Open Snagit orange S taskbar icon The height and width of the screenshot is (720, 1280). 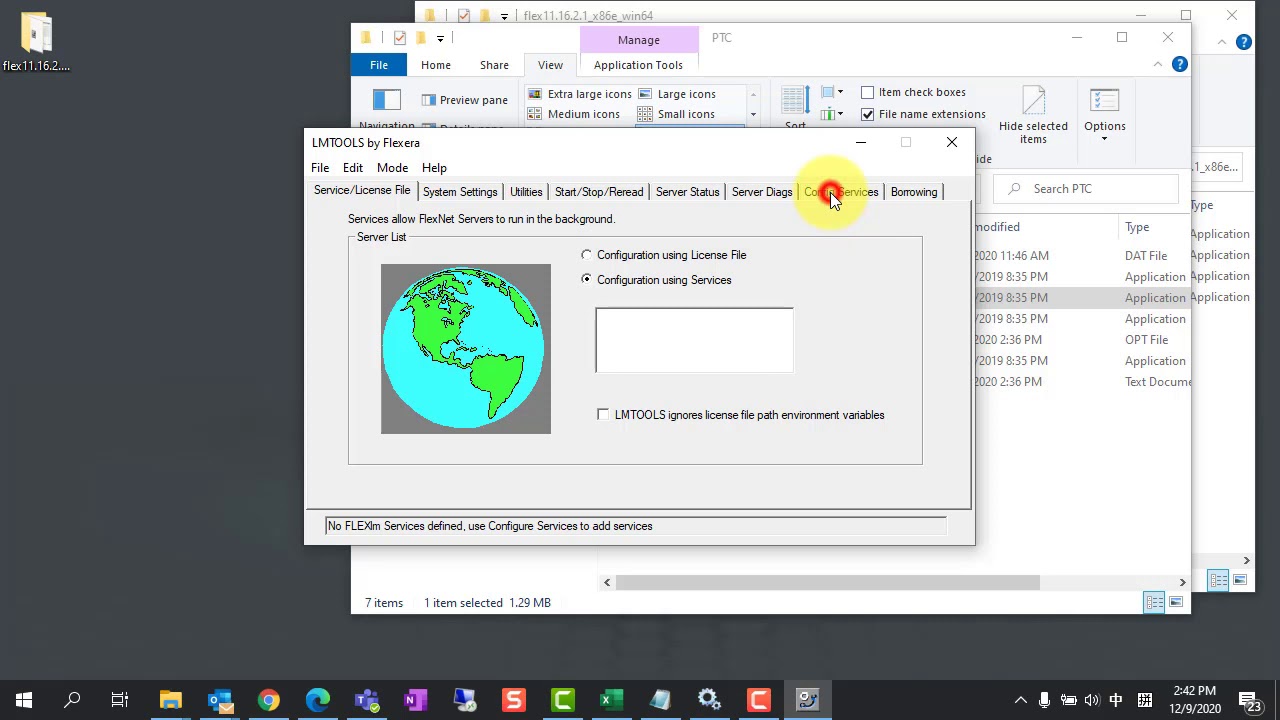514,700
